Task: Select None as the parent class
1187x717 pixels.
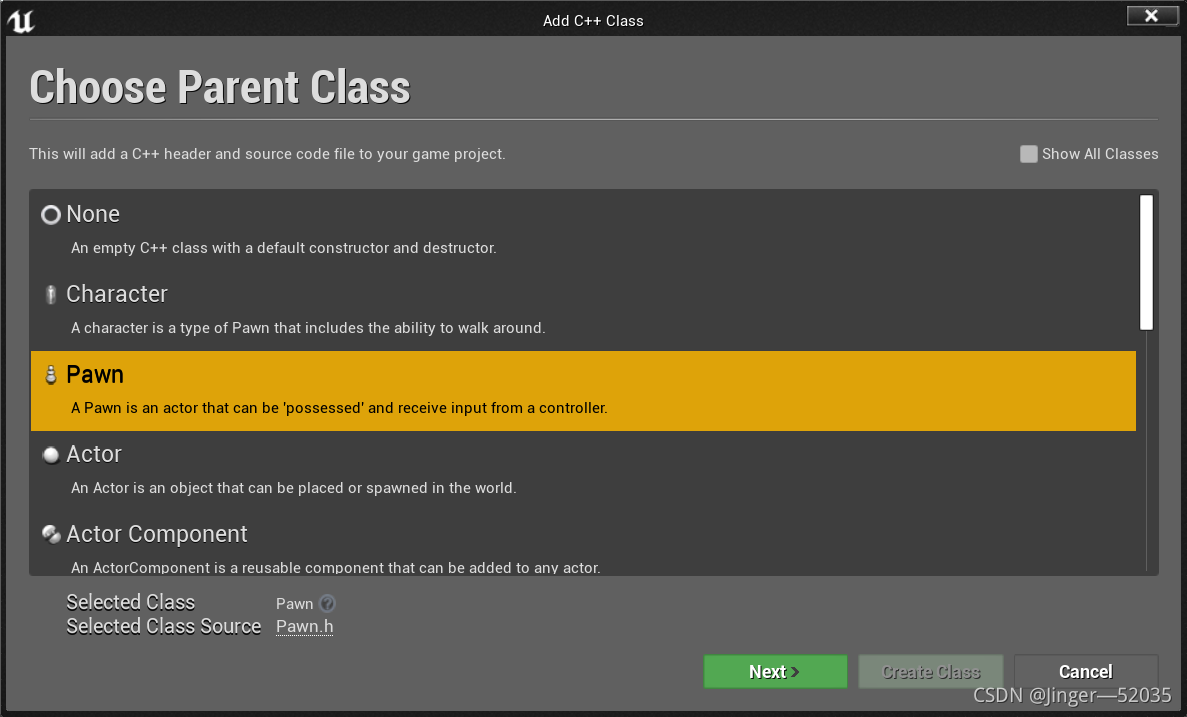Action: pyautogui.click(x=583, y=232)
